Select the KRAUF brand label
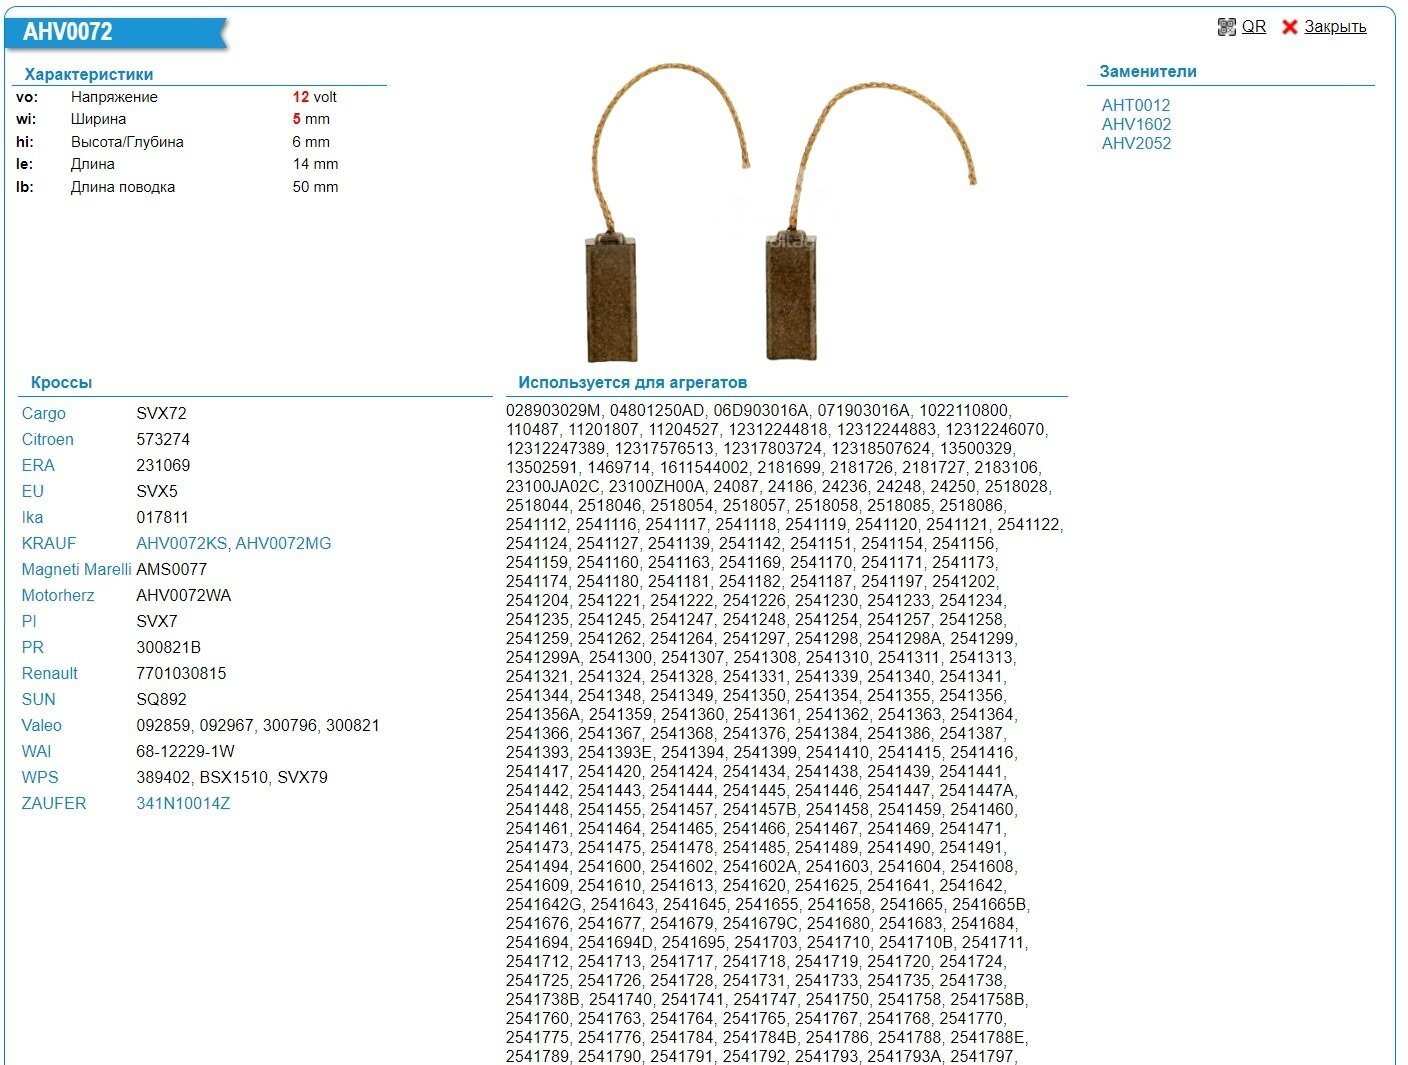 tap(49, 543)
